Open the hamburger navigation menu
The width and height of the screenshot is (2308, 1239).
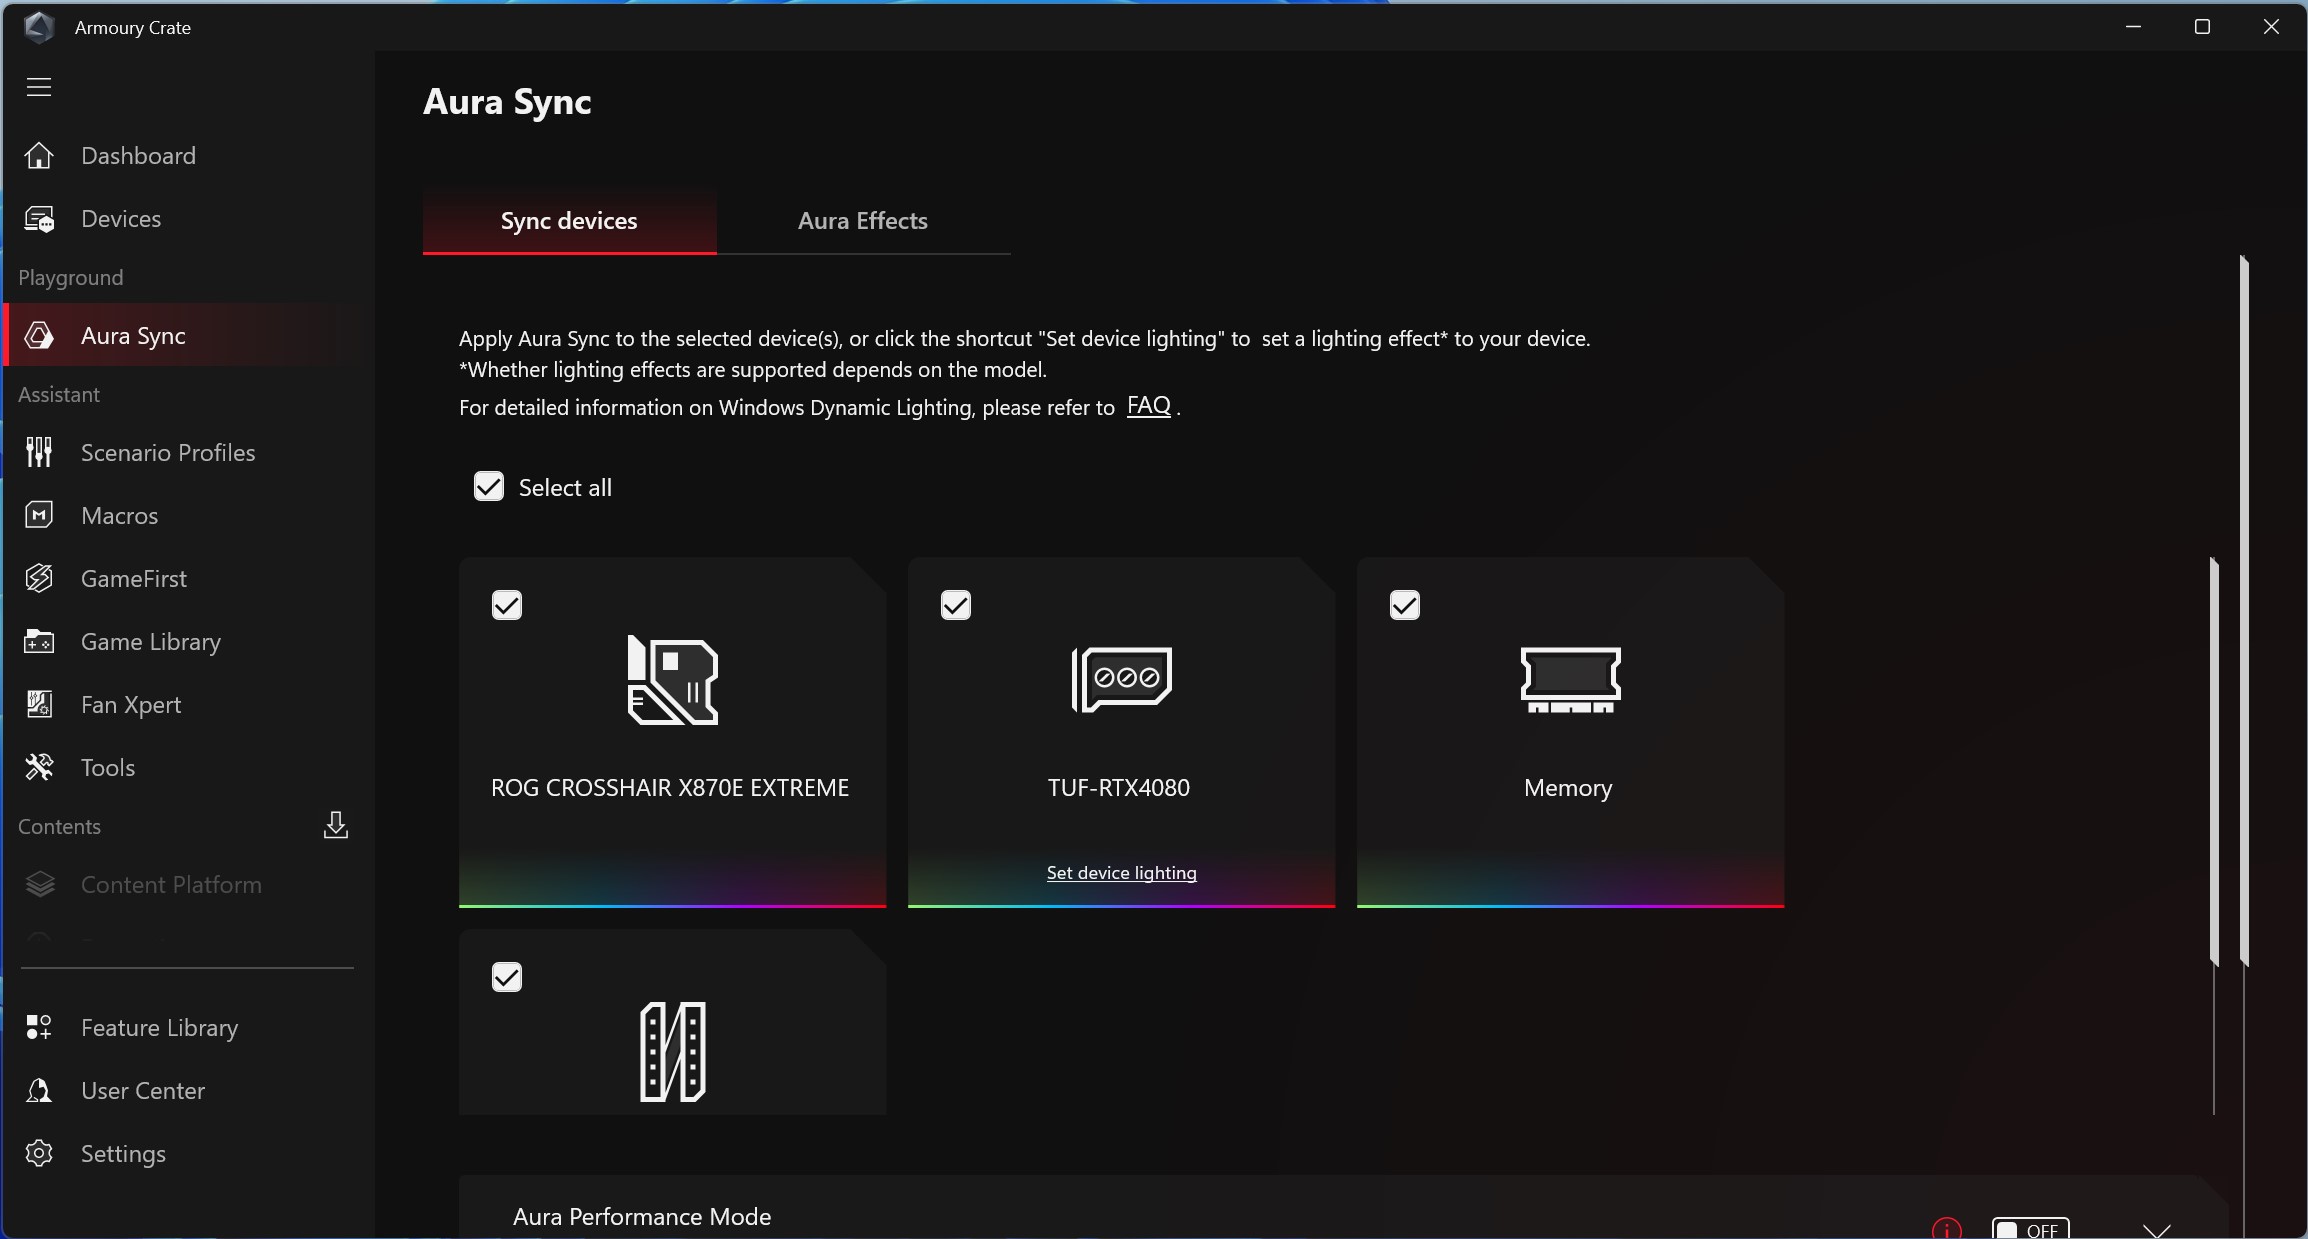(x=39, y=87)
